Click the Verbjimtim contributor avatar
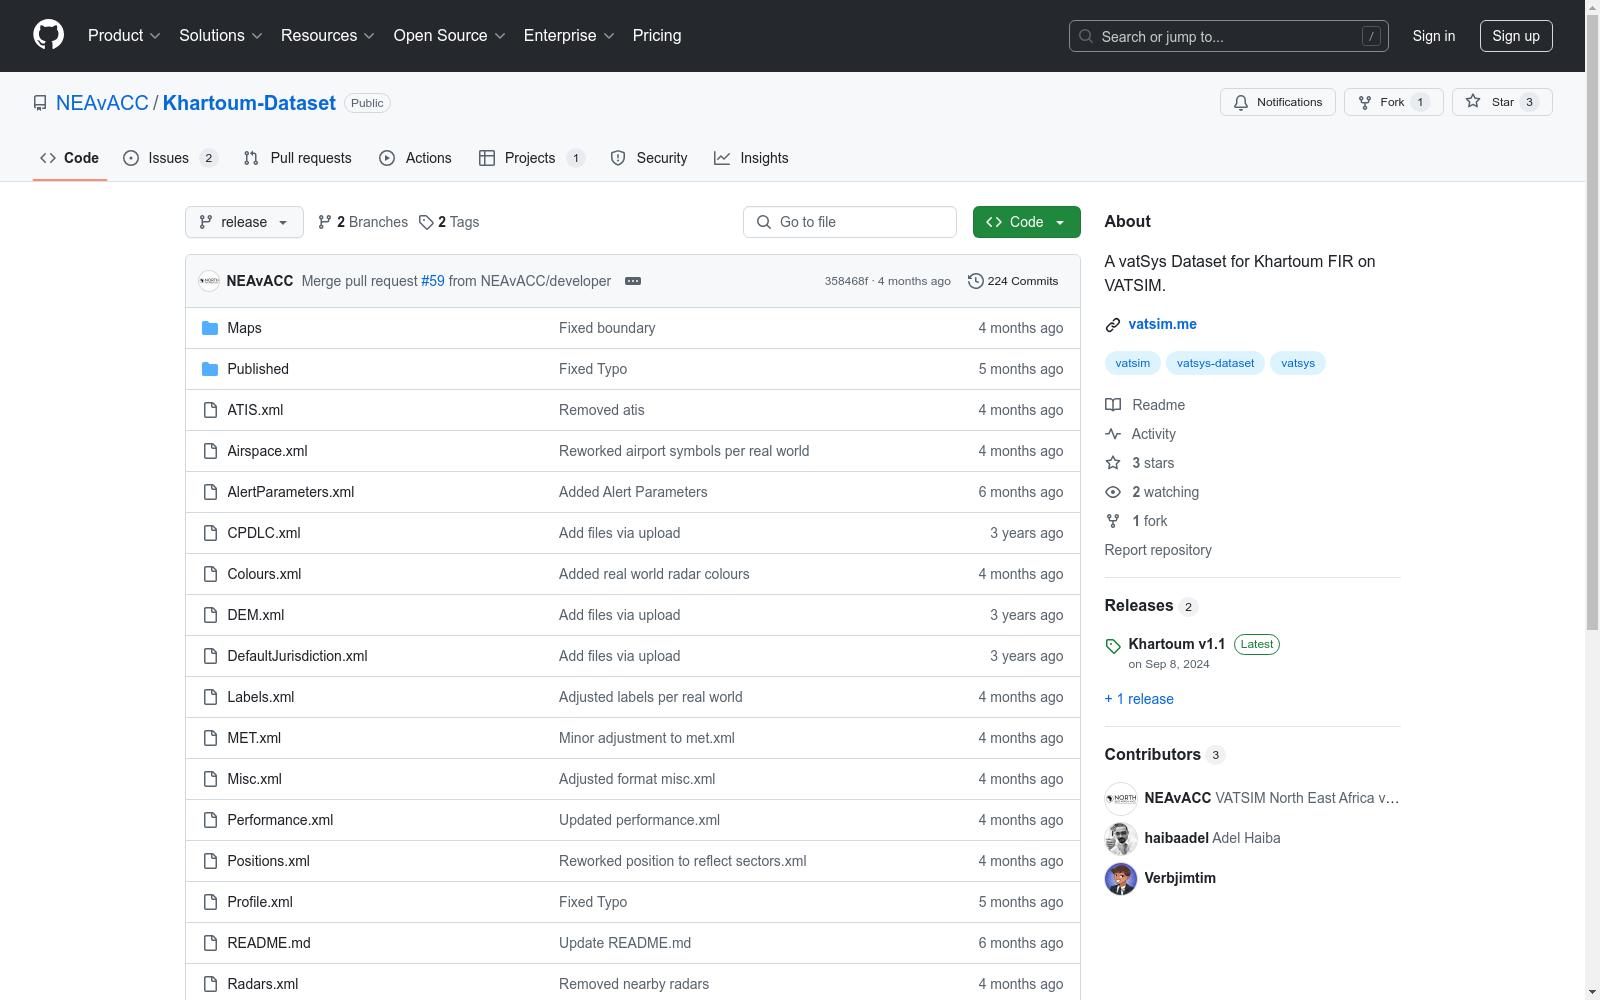The width and height of the screenshot is (1600, 1000). [1121, 878]
